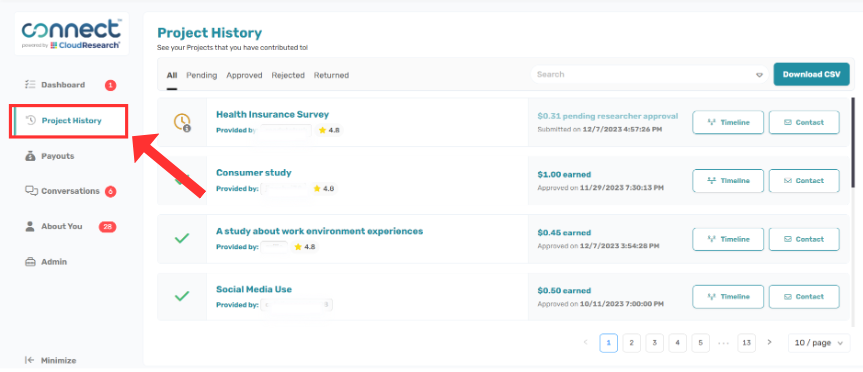The width and height of the screenshot is (863, 372).
Task: Switch to the Returned tab
Action: (331, 75)
